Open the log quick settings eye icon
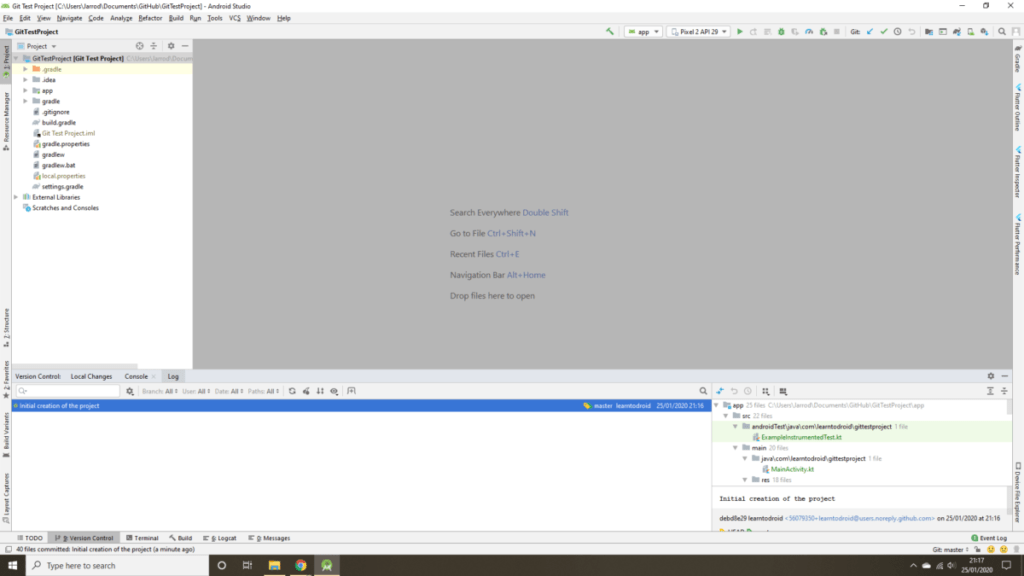Image resolution: width=1024 pixels, height=576 pixels. click(x=334, y=391)
